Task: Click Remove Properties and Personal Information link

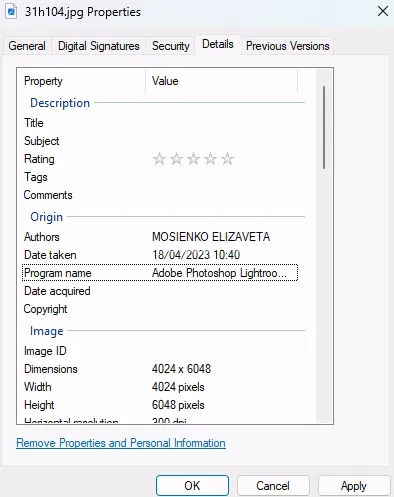Action: click(x=121, y=443)
